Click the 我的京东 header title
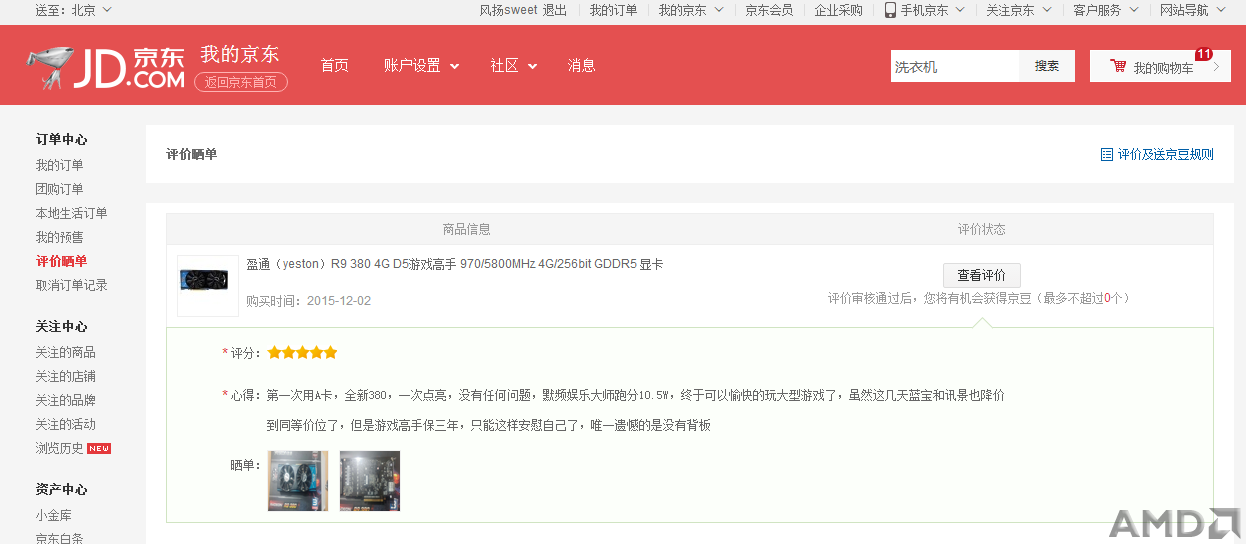 240,54
